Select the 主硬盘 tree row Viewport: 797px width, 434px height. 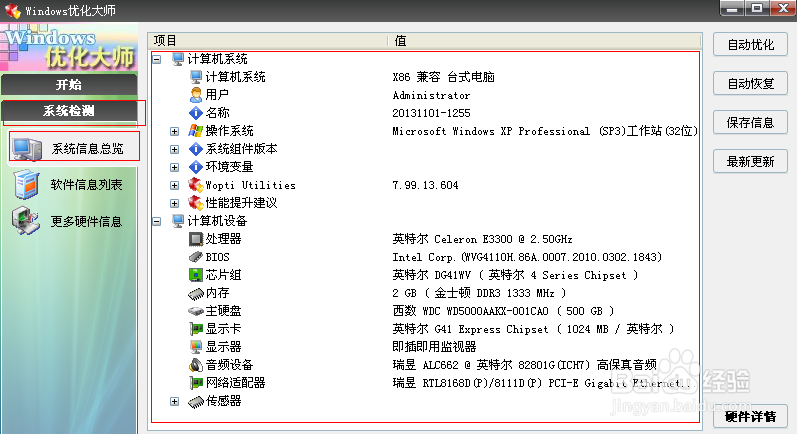tap(425, 311)
